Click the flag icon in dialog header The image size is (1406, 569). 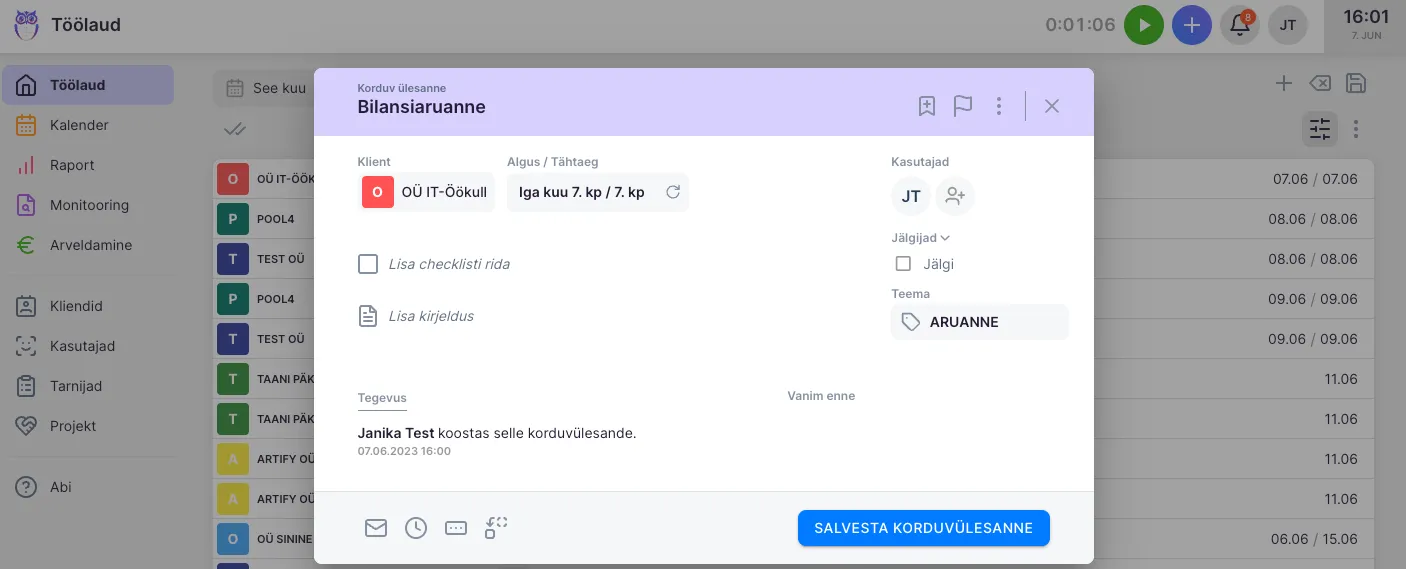point(963,106)
